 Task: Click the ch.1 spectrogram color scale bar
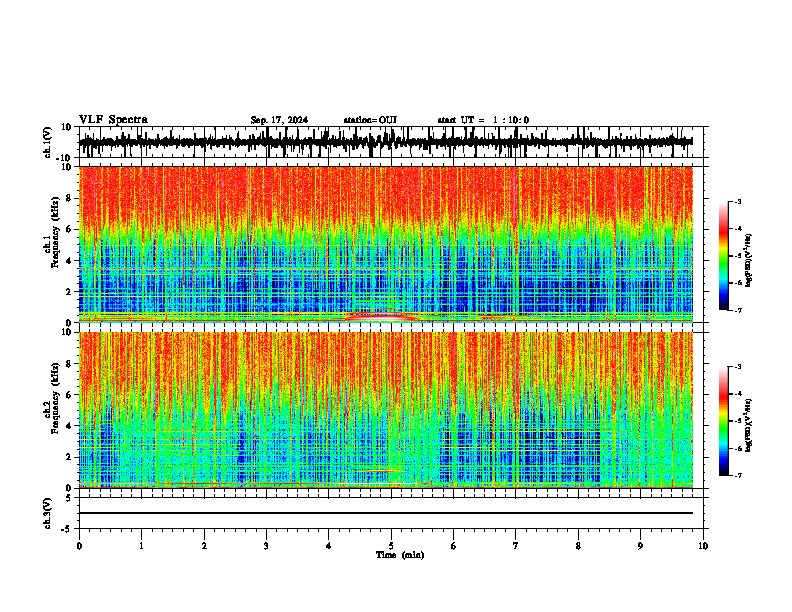pos(724,256)
